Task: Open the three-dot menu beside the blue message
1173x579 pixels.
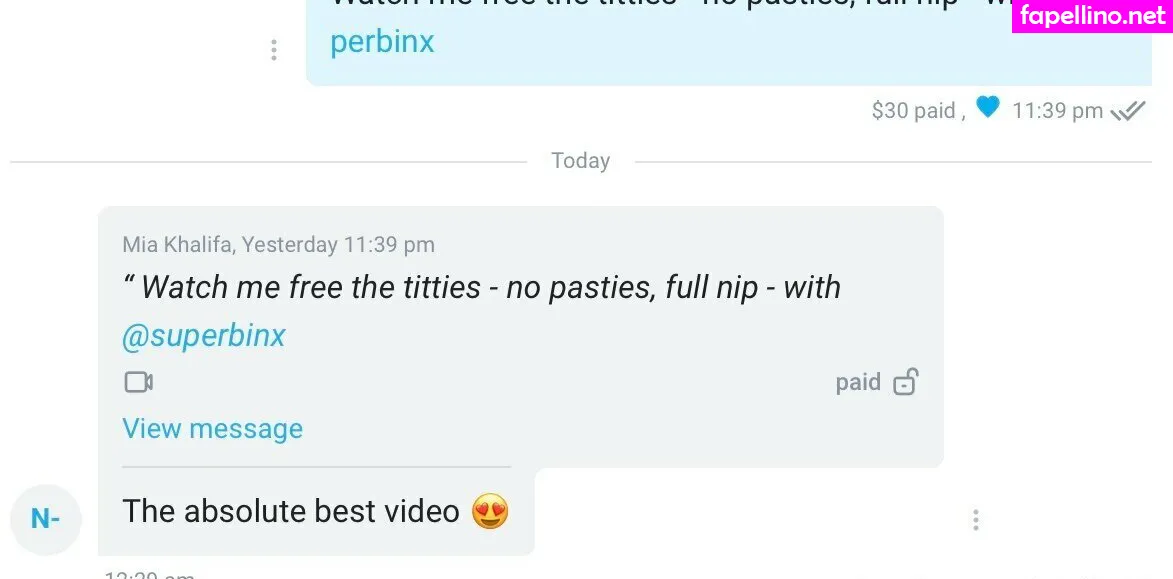Action: click(x=274, y=50)
